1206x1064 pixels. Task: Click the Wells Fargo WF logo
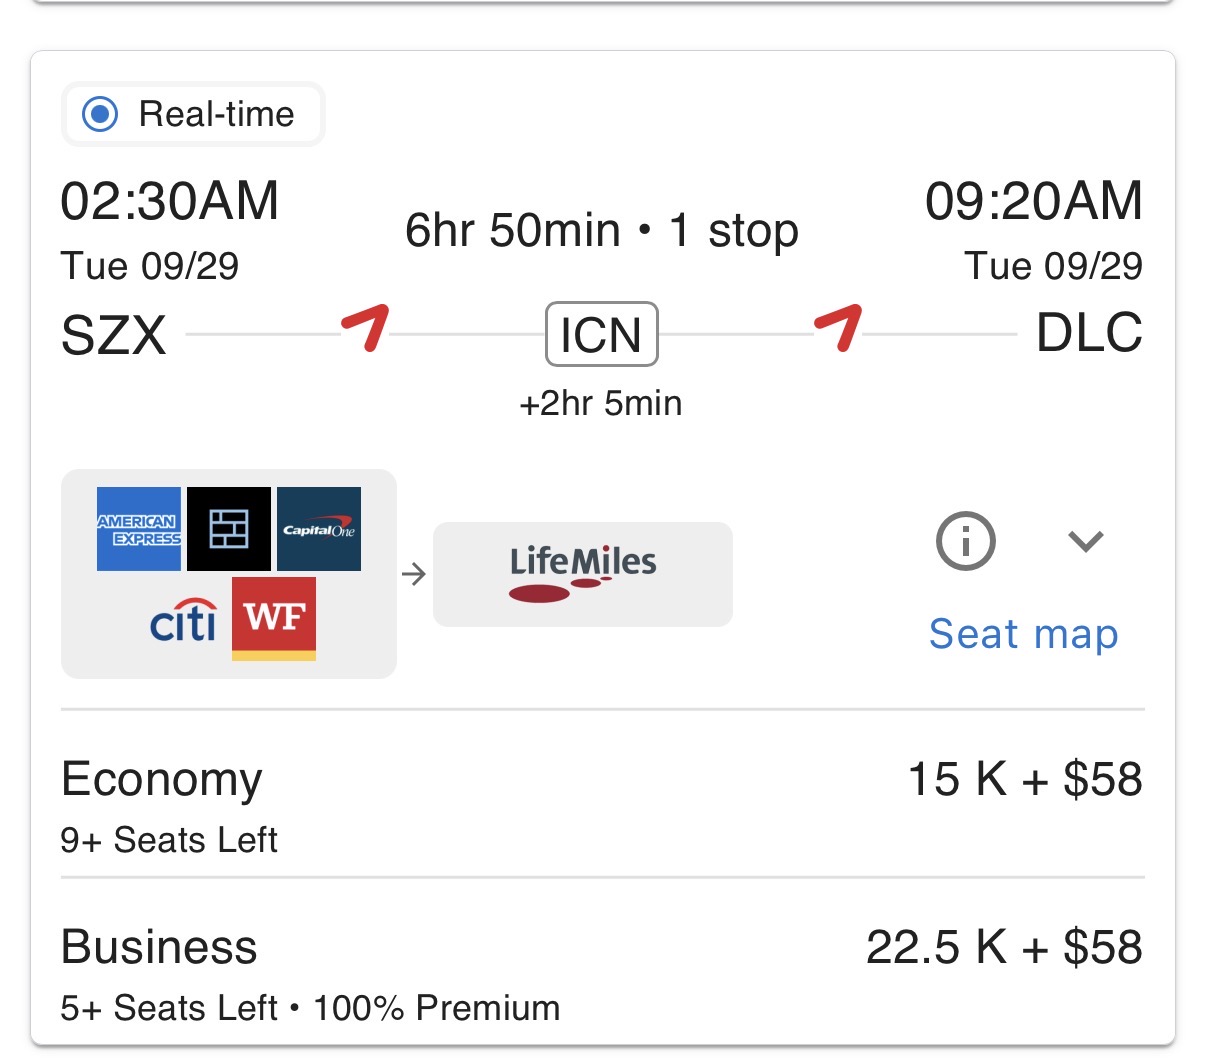tap(274, 619)
